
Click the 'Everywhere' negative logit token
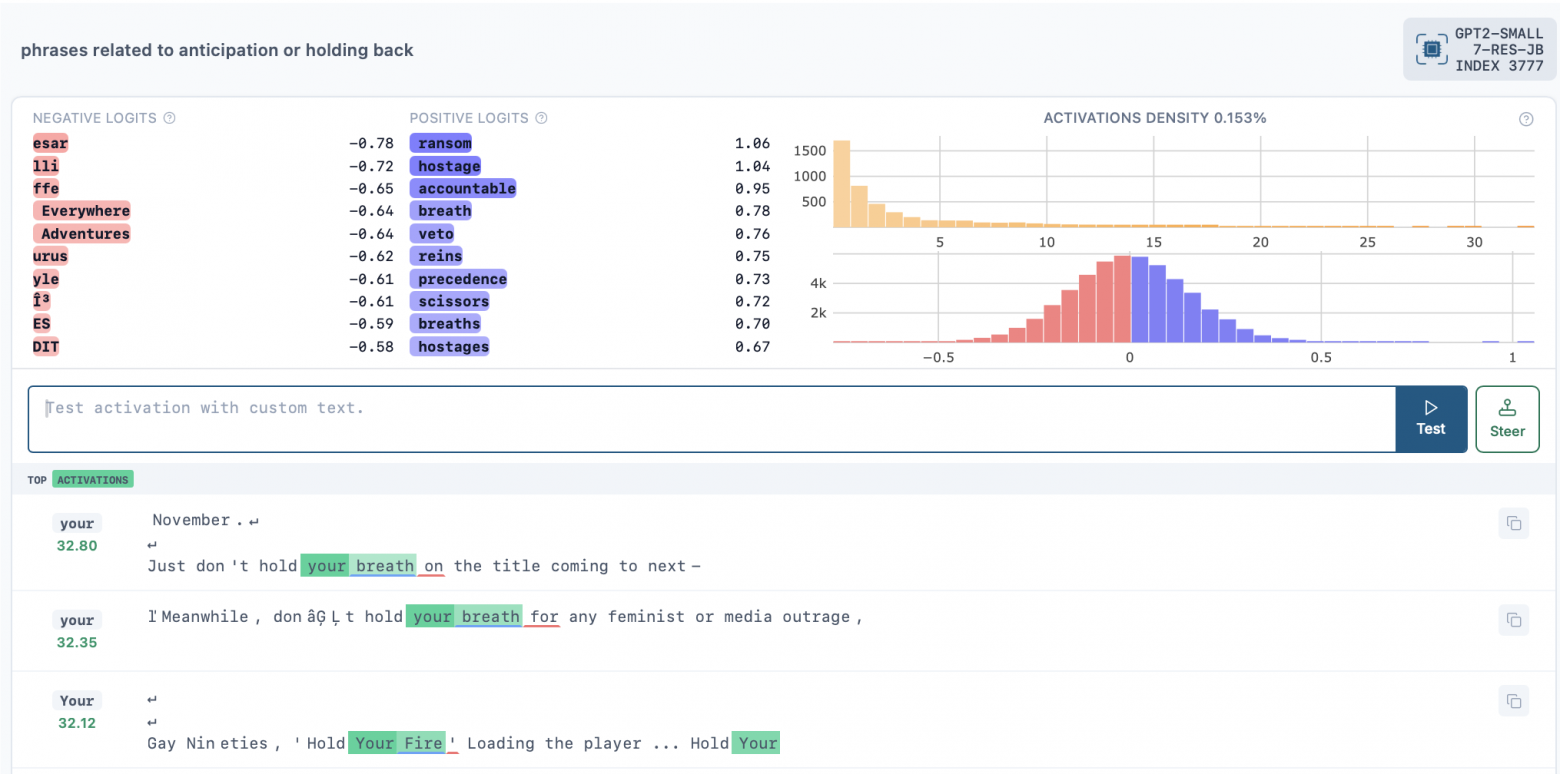pos(85,211)
